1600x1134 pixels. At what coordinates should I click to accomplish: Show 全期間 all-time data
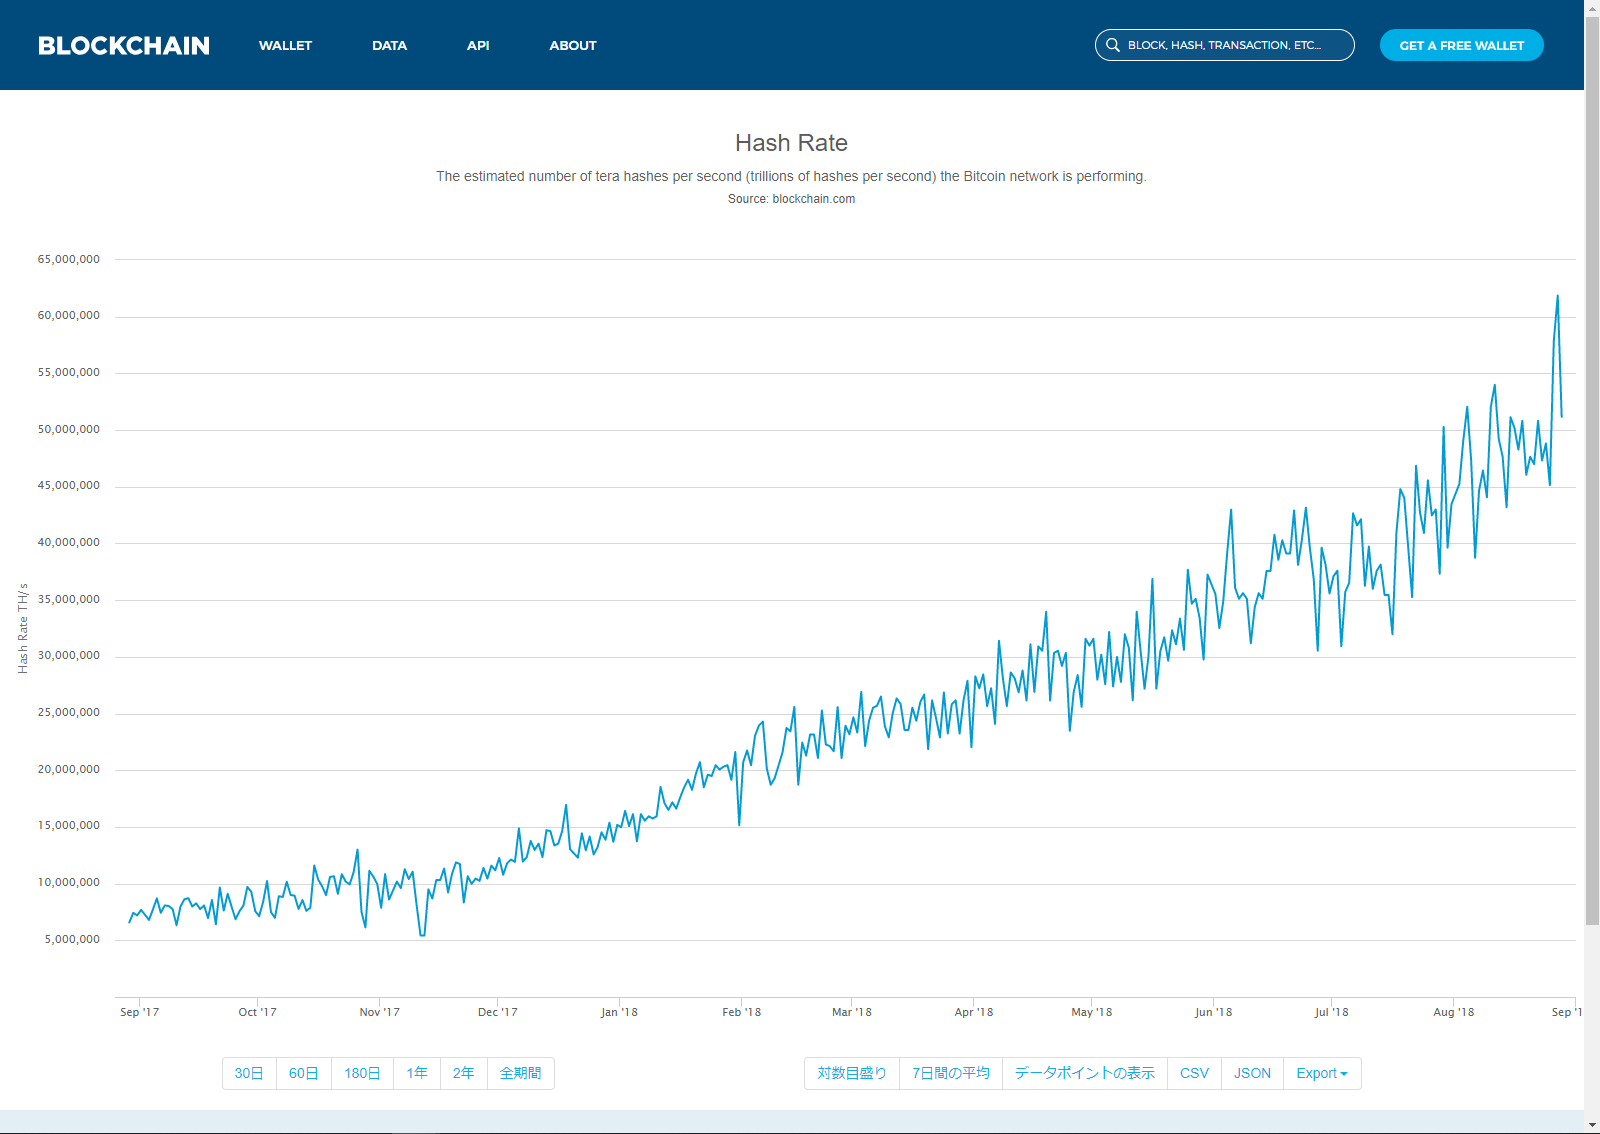(x=520, y=1073)
